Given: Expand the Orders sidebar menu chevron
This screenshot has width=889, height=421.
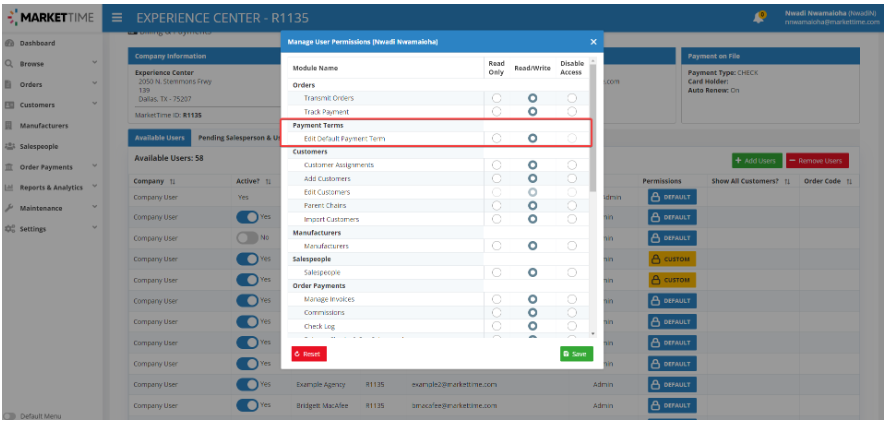Looking at the screenshot, I should coord(95,83).
